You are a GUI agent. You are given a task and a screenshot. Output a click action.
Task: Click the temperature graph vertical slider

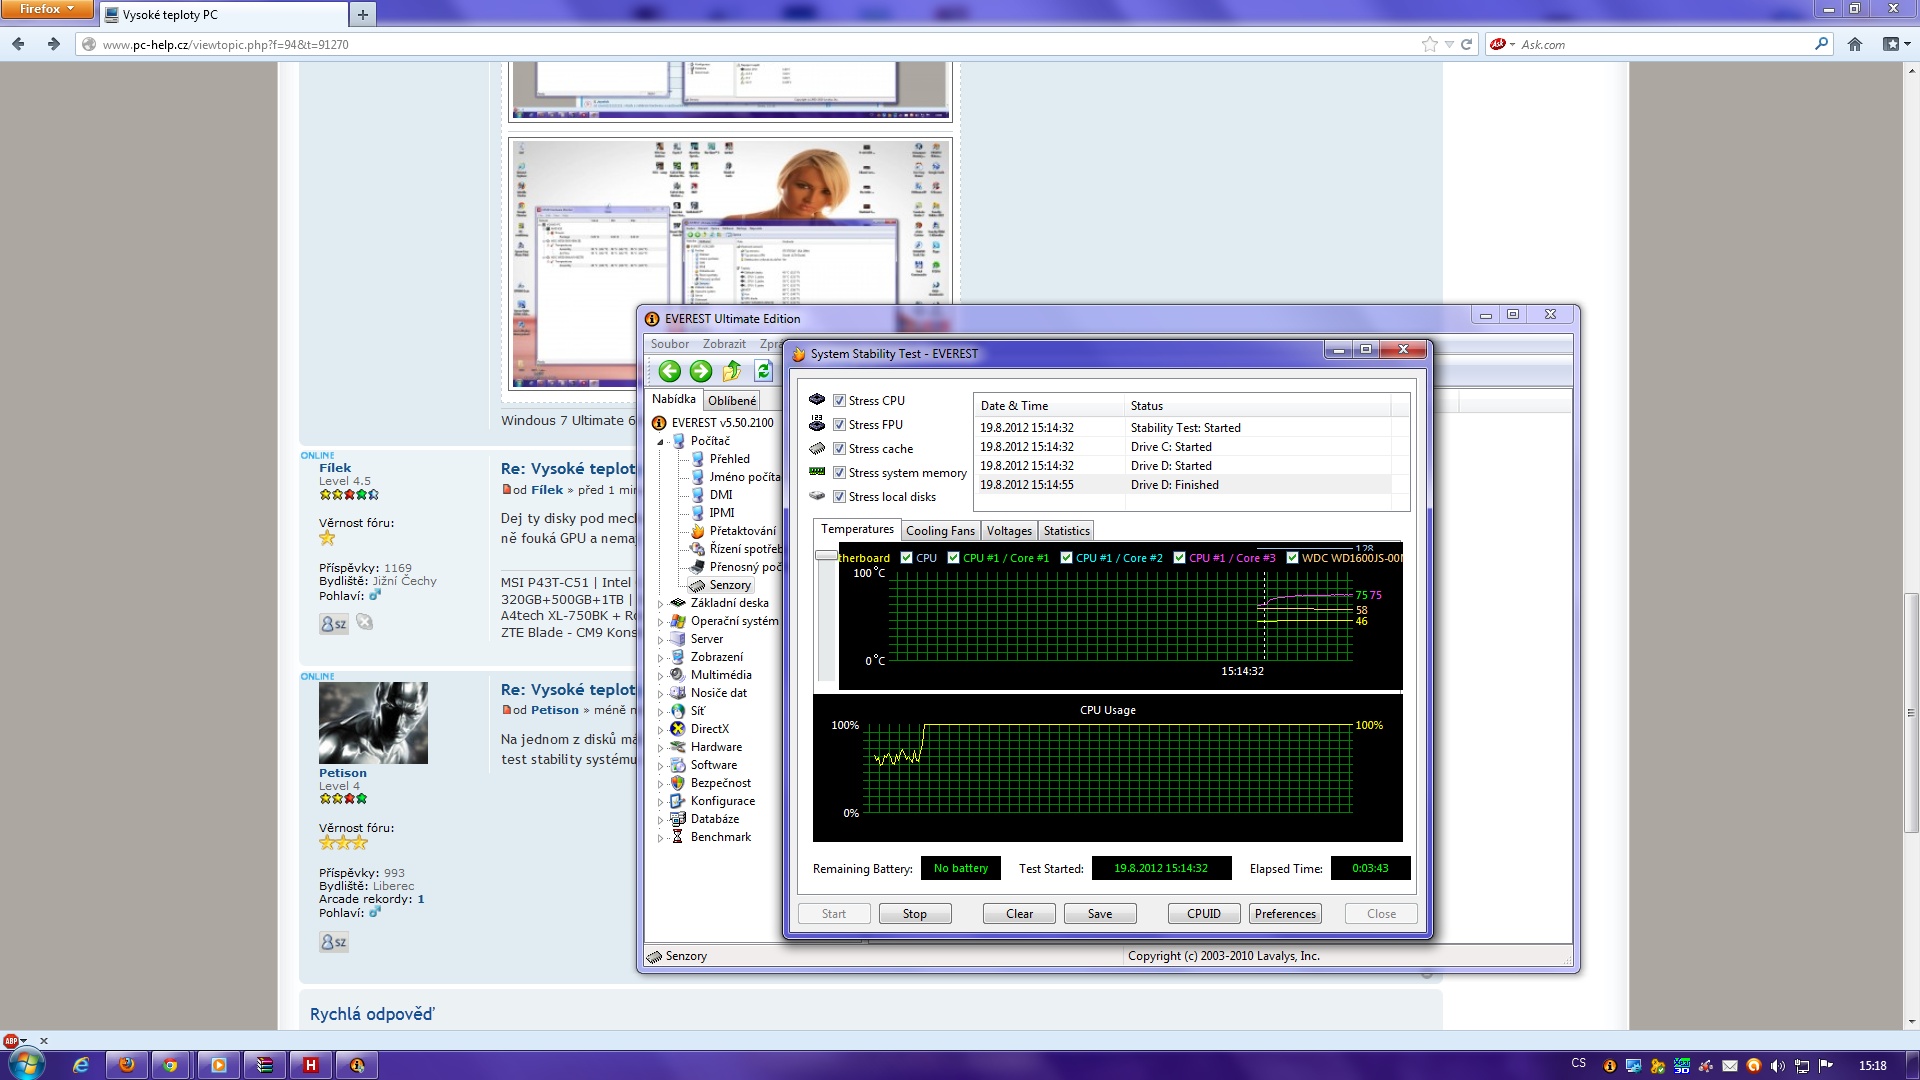[x=826, y=556]
